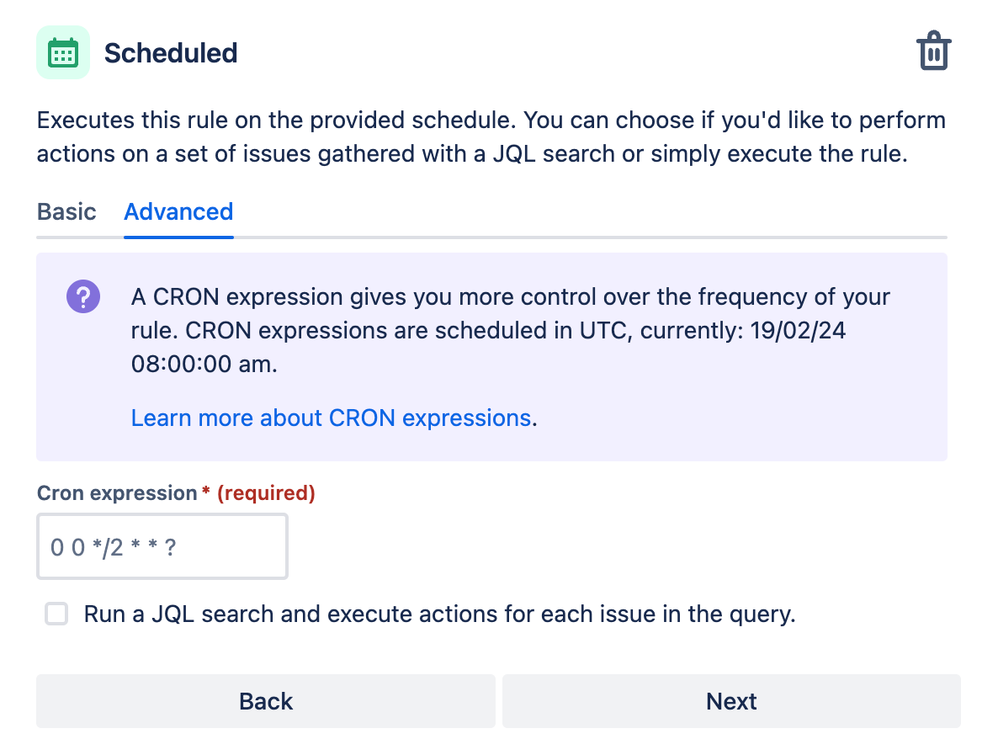Switch to the Basic tab
This screenshot has width=998, height=756.
pyautogui.click(x=66, y=212)
